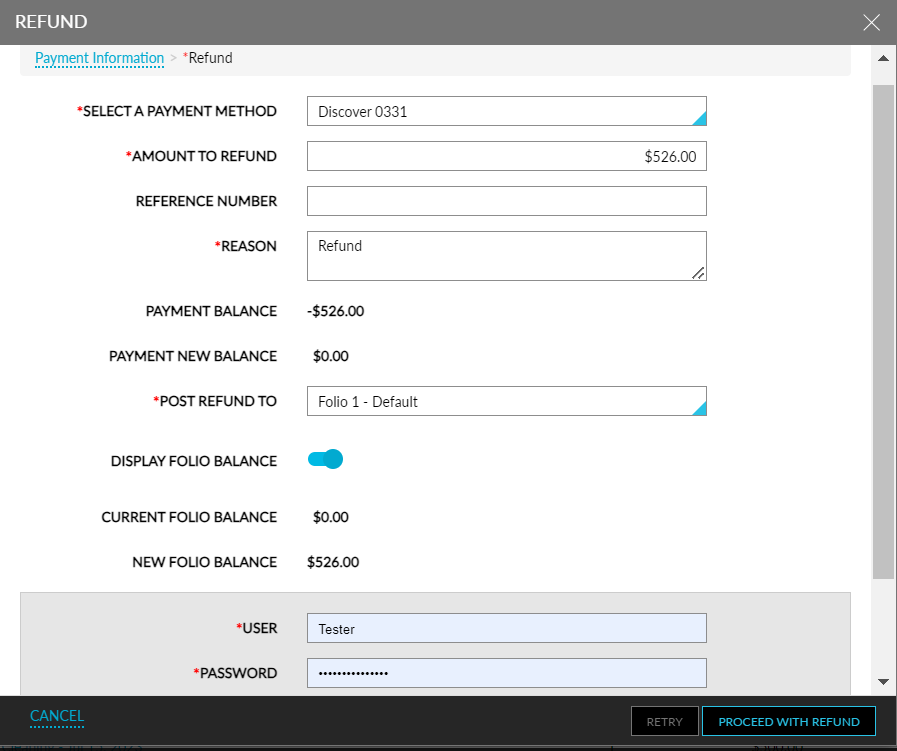Click the resize grip on the Reason box
The width and height of the screenshot is (897, 751).
(x=699, y=273)
